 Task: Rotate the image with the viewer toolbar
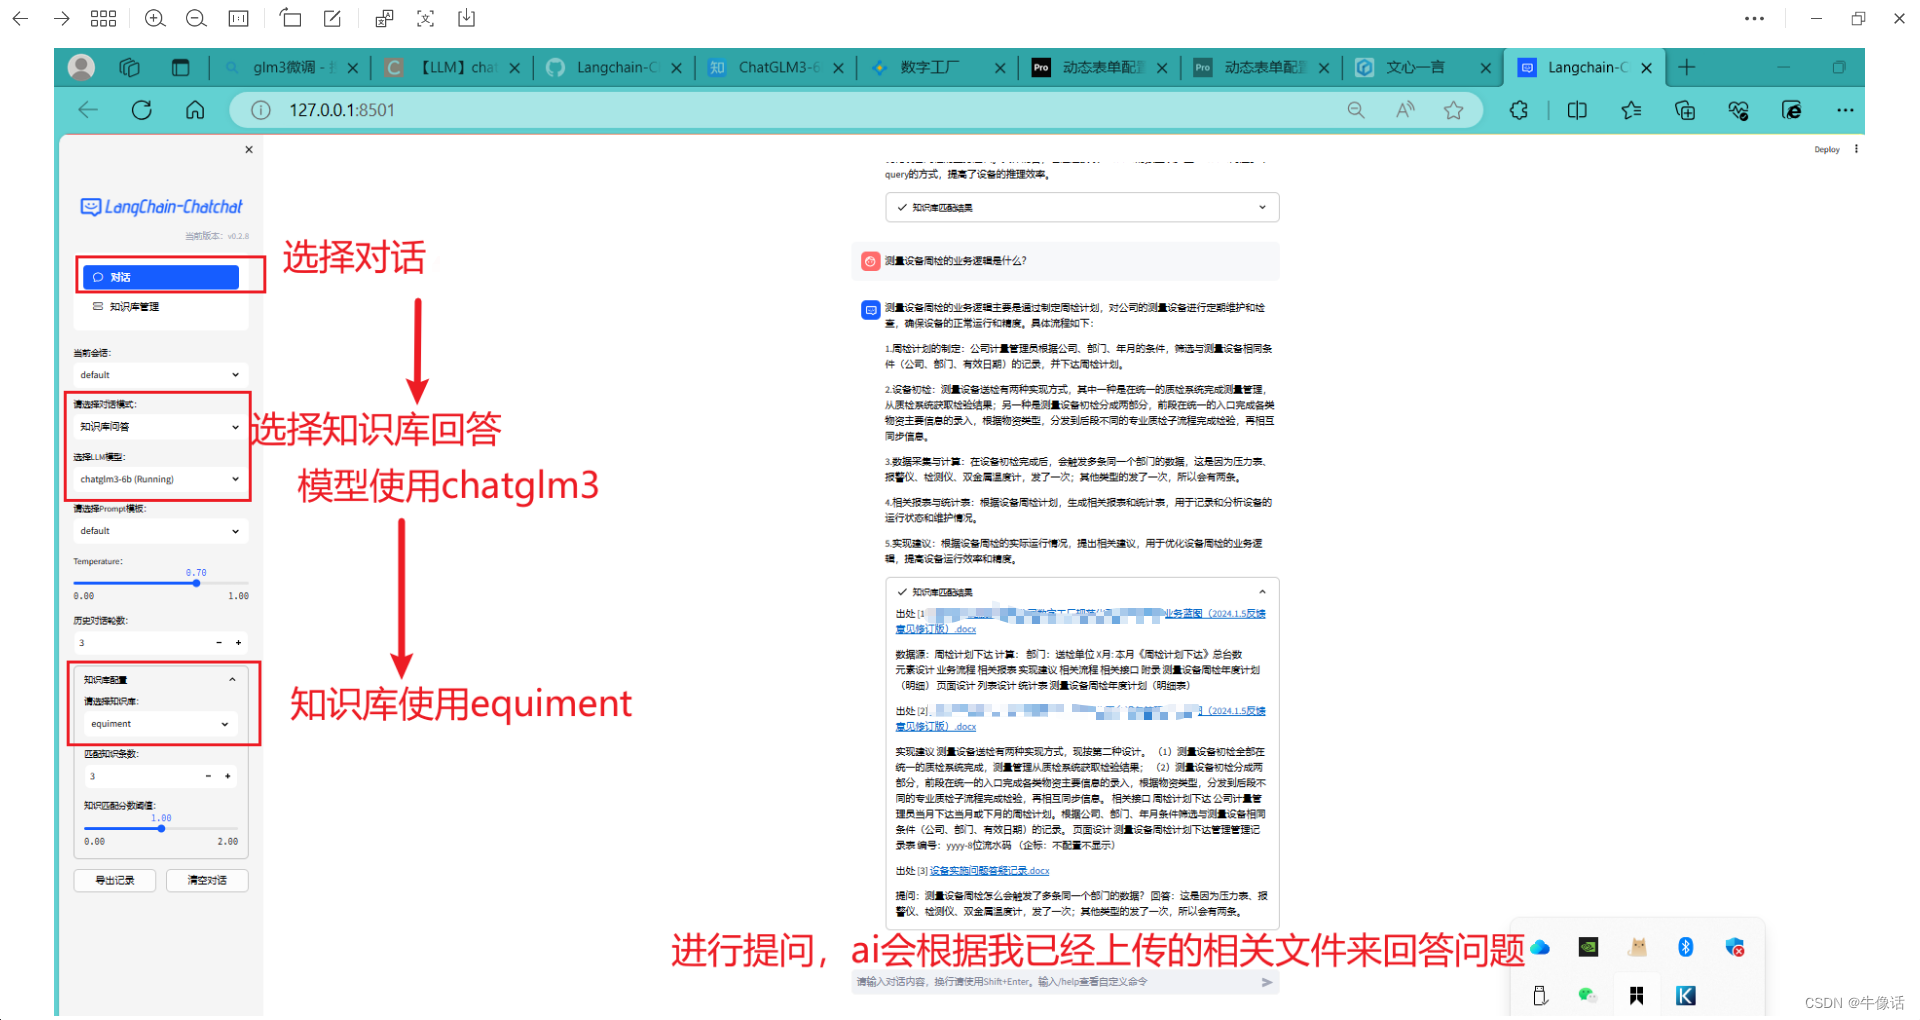[x=290, y=18]
